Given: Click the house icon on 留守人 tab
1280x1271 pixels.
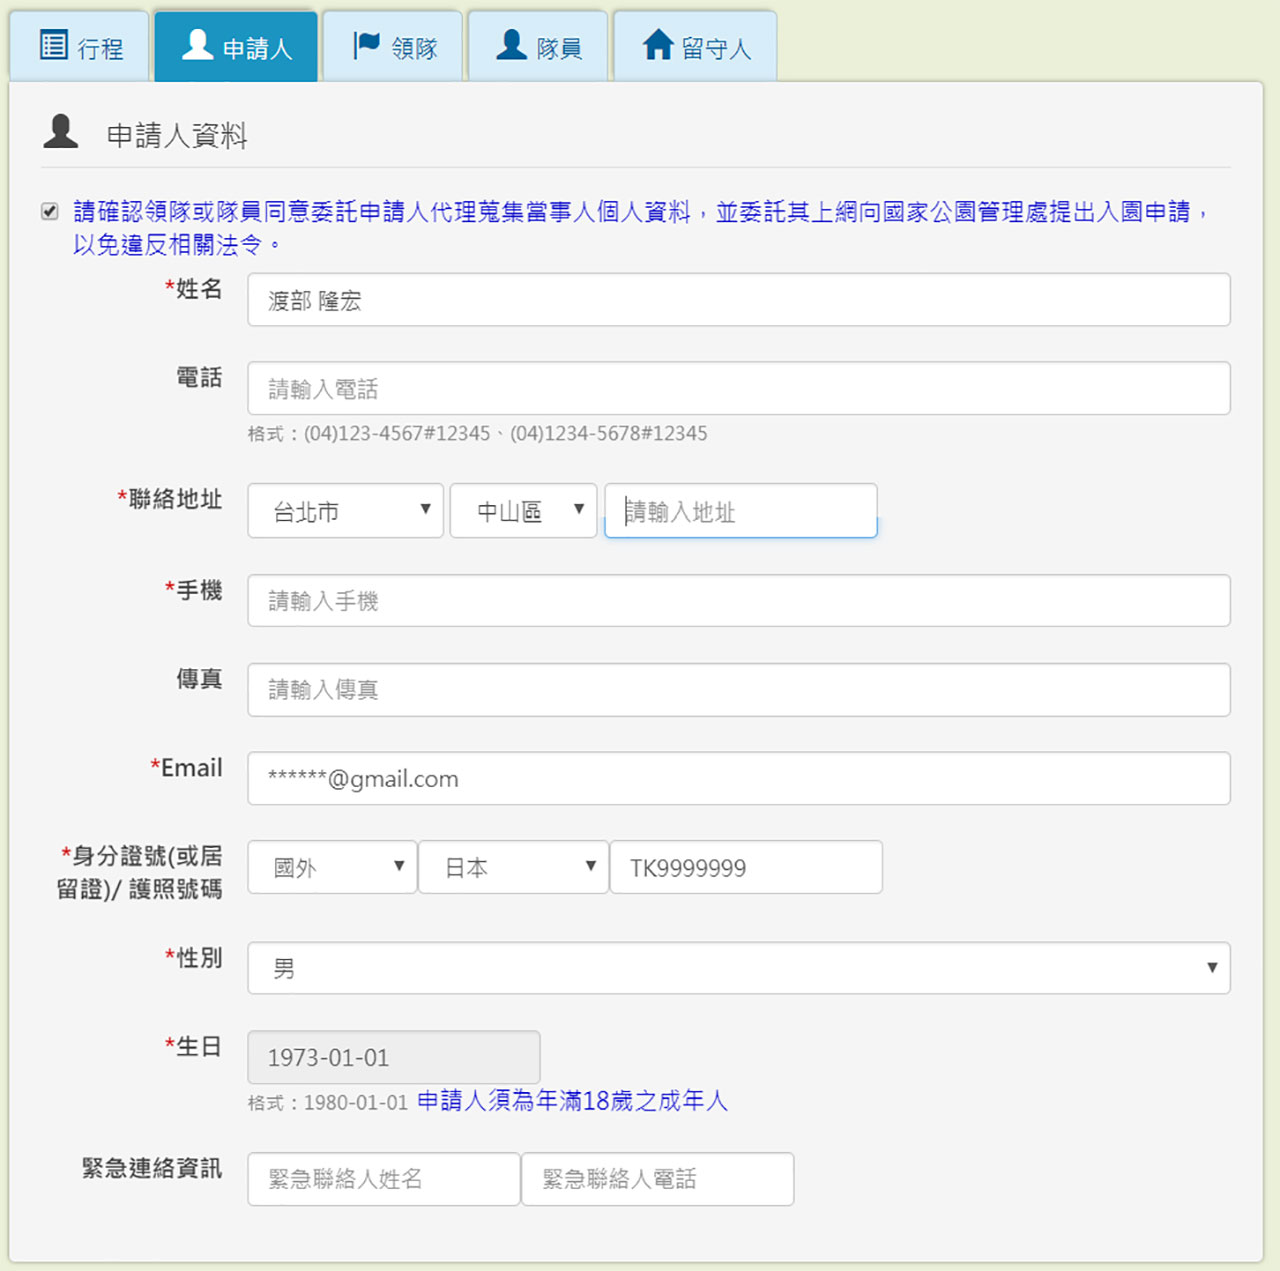Looking at the screenshot, I should click(x=657, y=45).
